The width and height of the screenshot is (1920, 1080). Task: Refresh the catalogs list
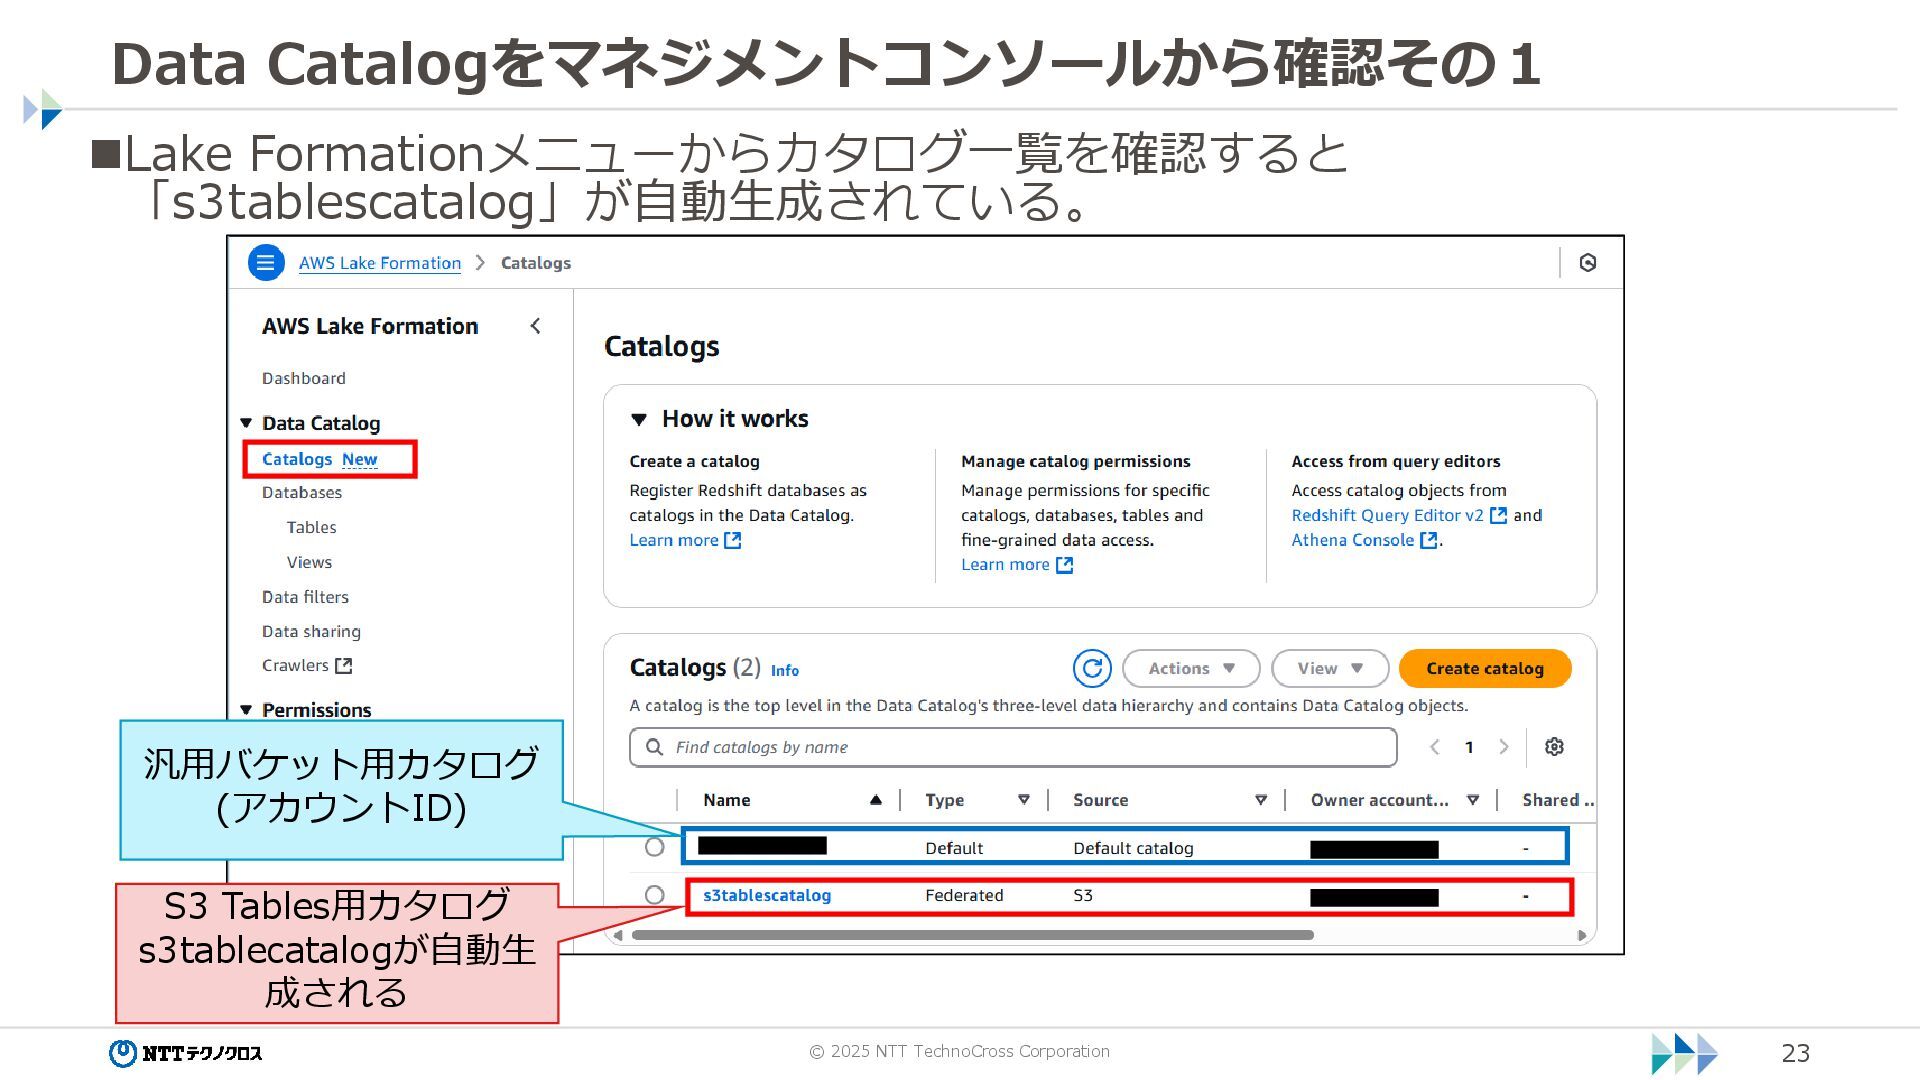click(1092, 668)
